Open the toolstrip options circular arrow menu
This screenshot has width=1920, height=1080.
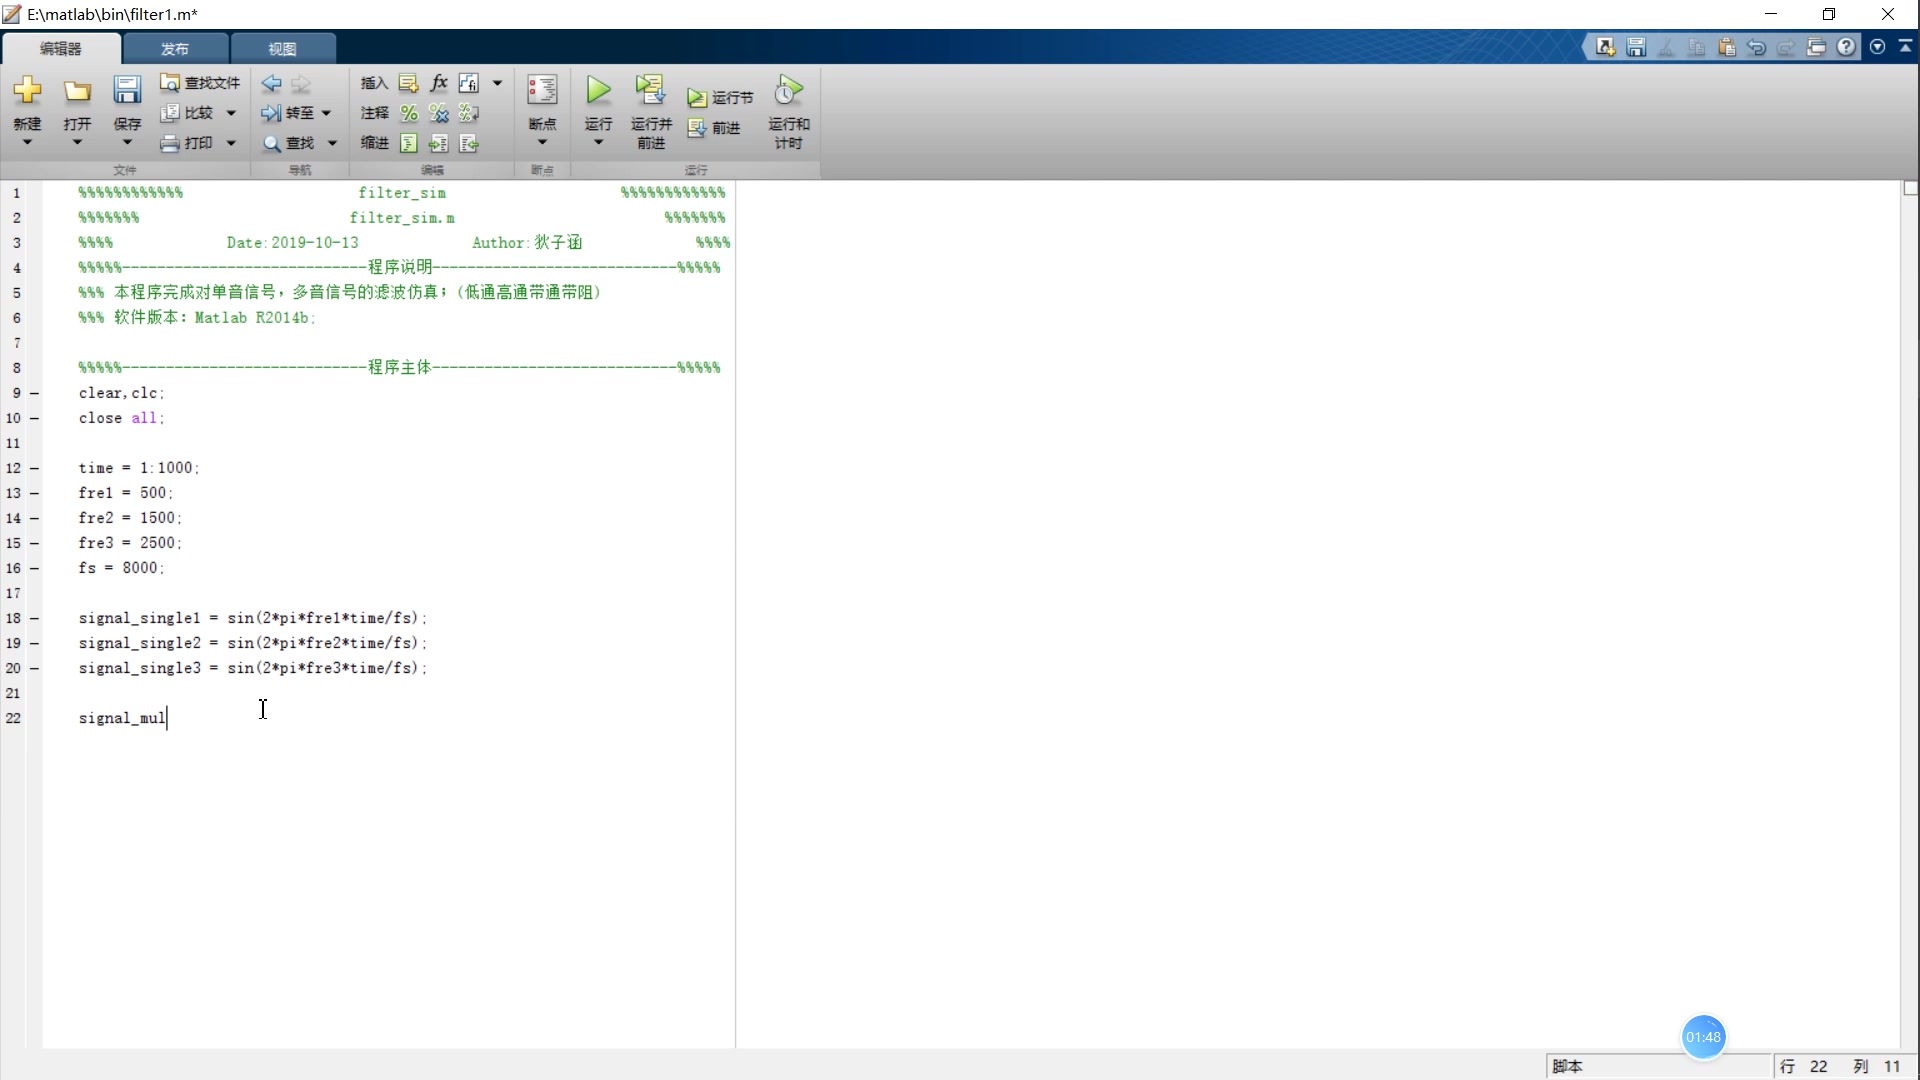click(x=1877, y=47)
